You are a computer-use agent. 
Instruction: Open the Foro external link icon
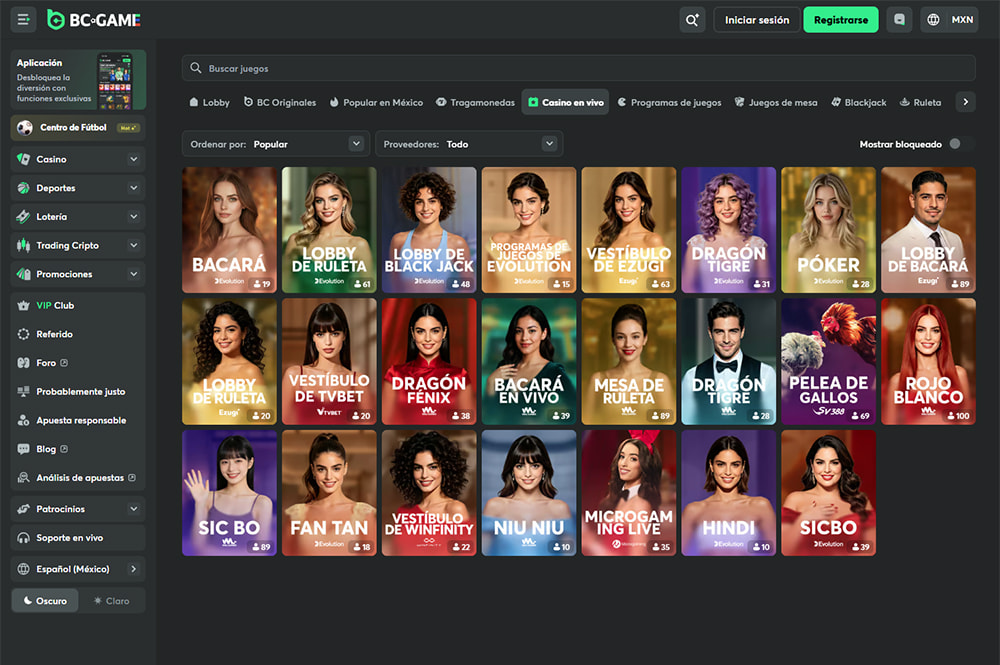tap(64, 363)
